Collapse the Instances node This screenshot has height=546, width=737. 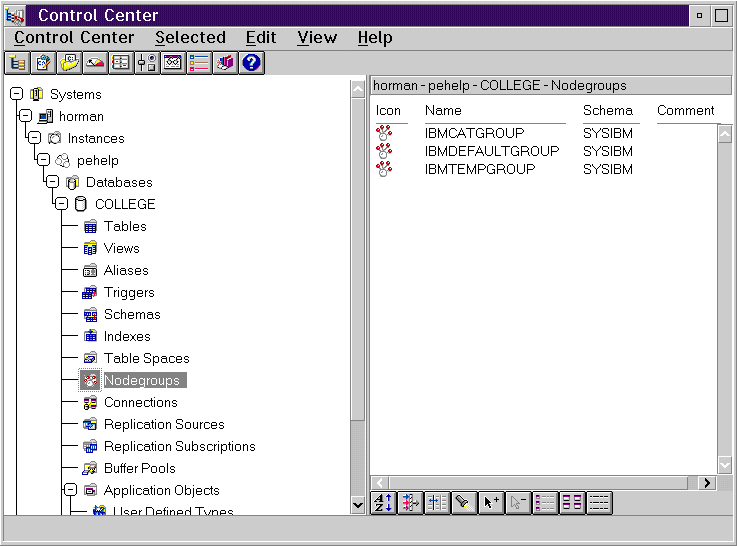(35, 137)
